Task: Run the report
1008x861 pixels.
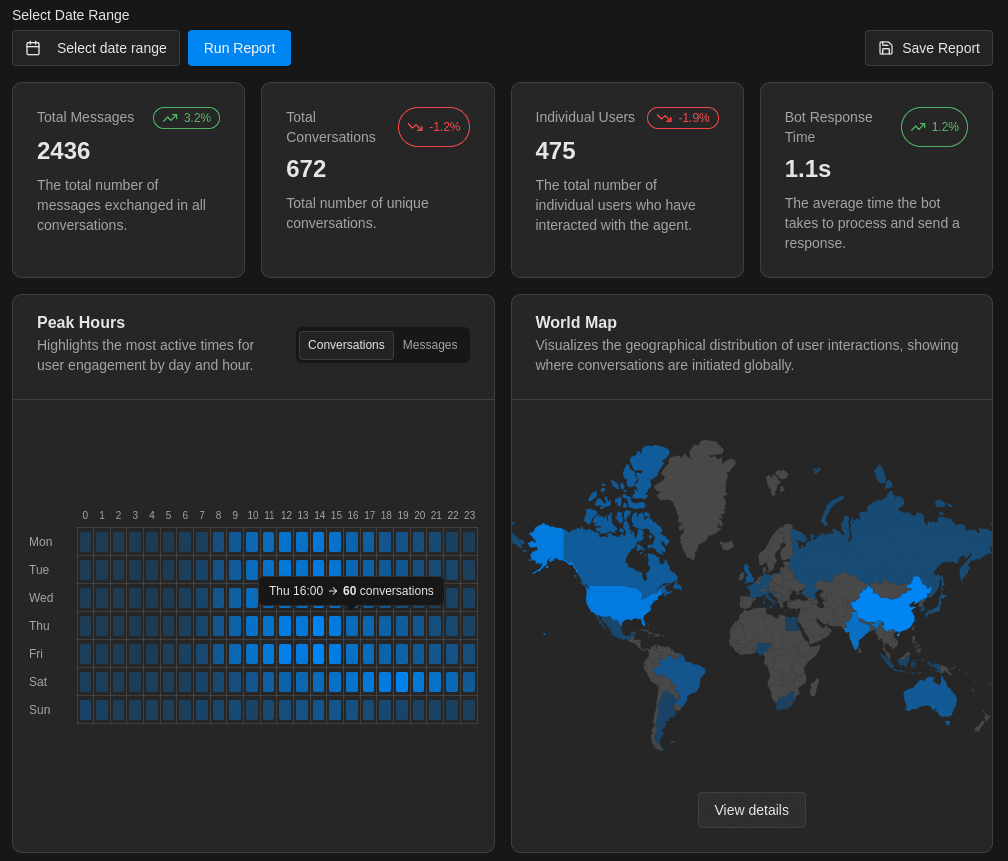Action: 239,48
